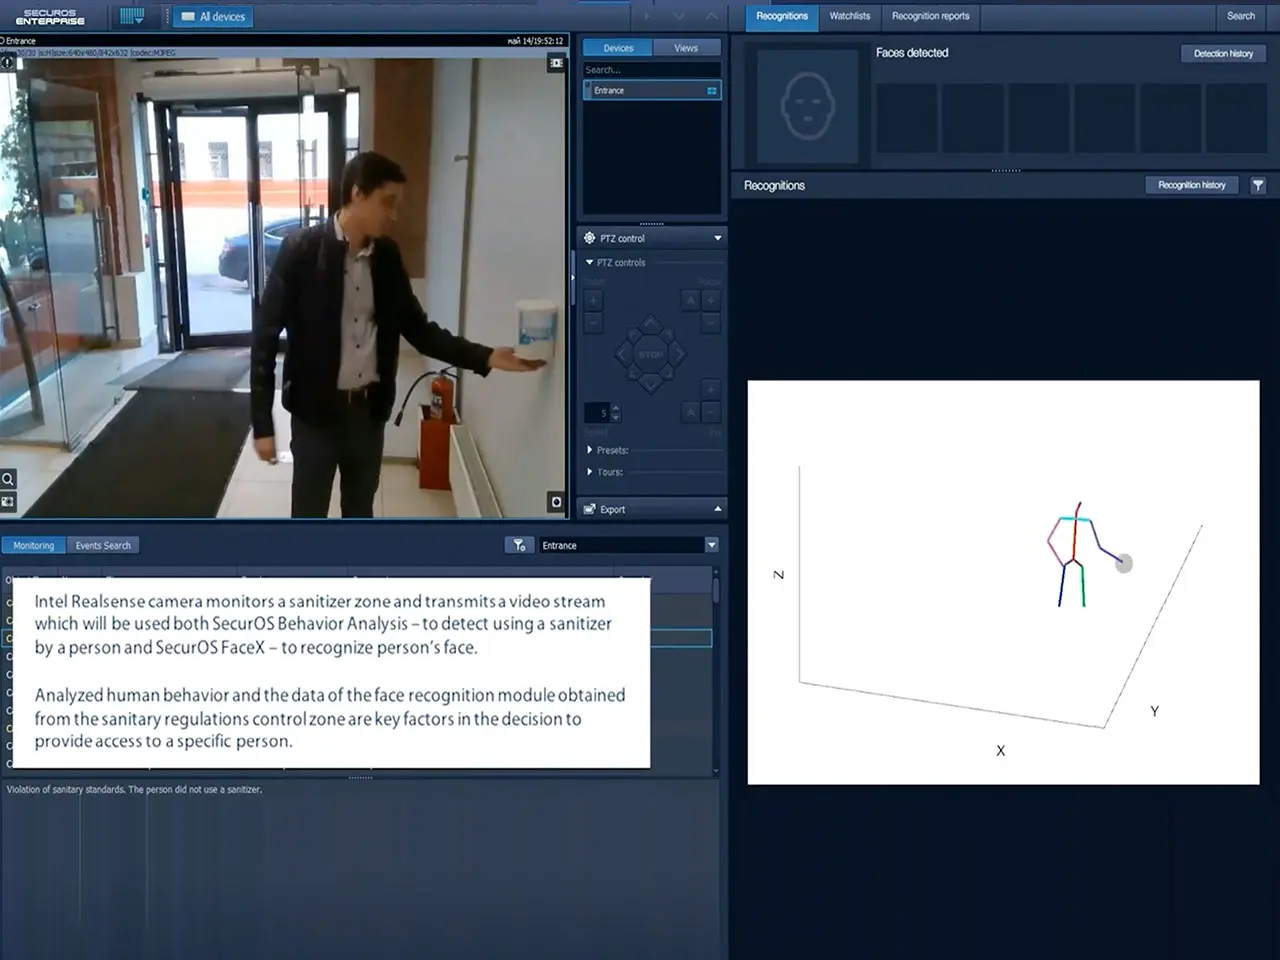The height and width of the screenshot is (960, 1280).
Task: Click the iris minus button
Action: coord(711,411)
